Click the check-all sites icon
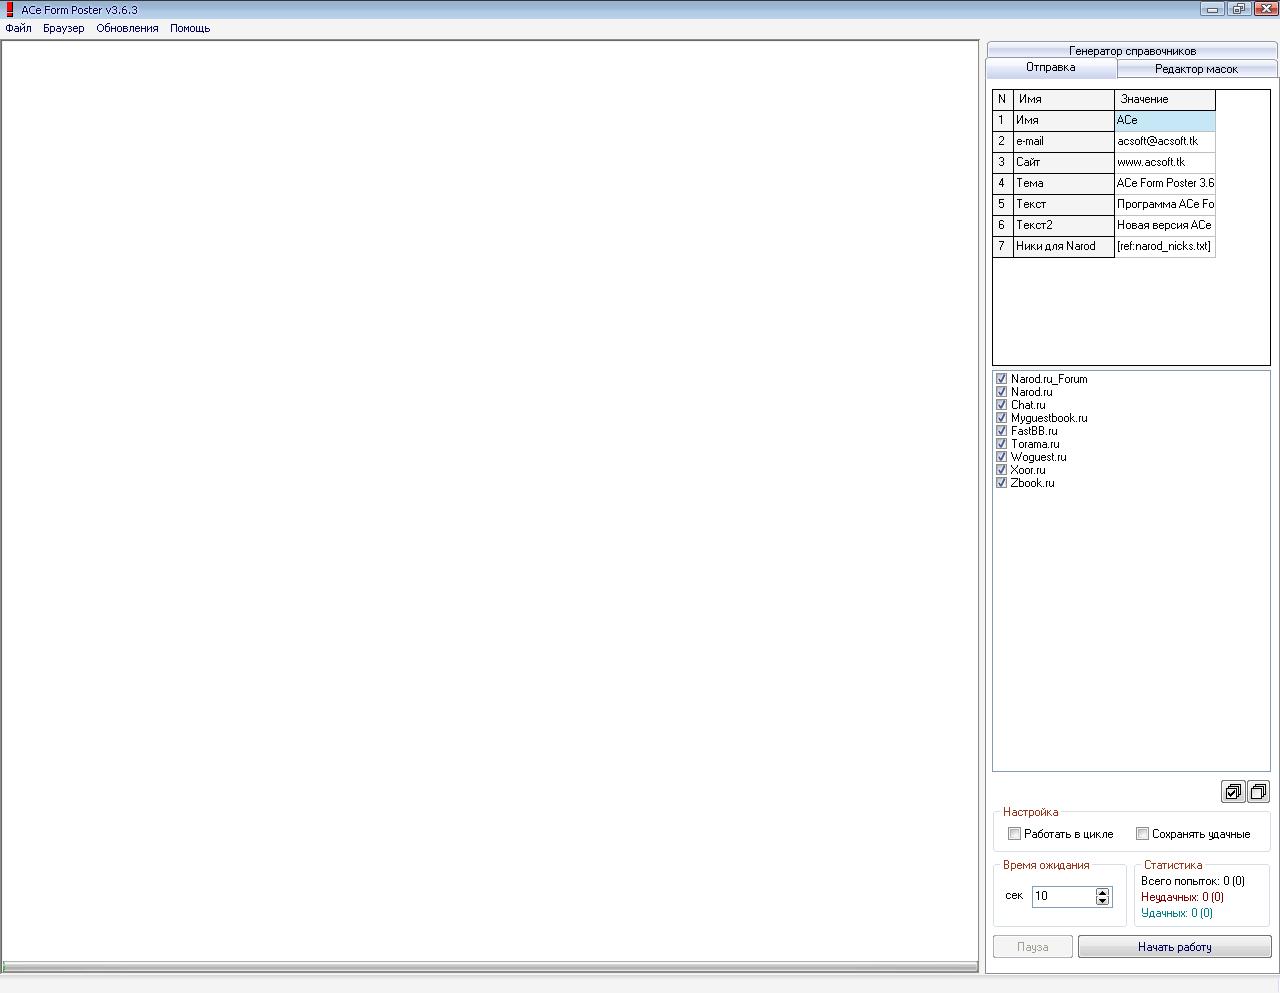 point(1233,792)
